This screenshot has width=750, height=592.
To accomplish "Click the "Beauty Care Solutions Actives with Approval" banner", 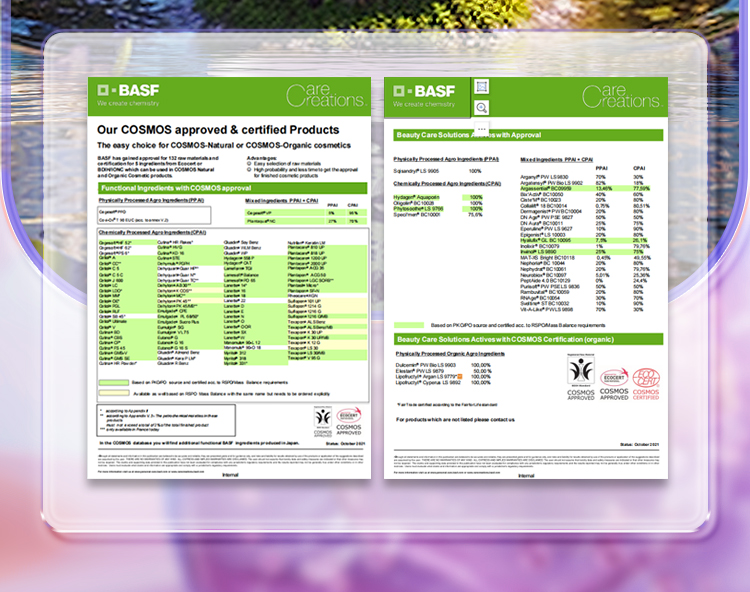I will pyautogui.click(x=529, y=135).
